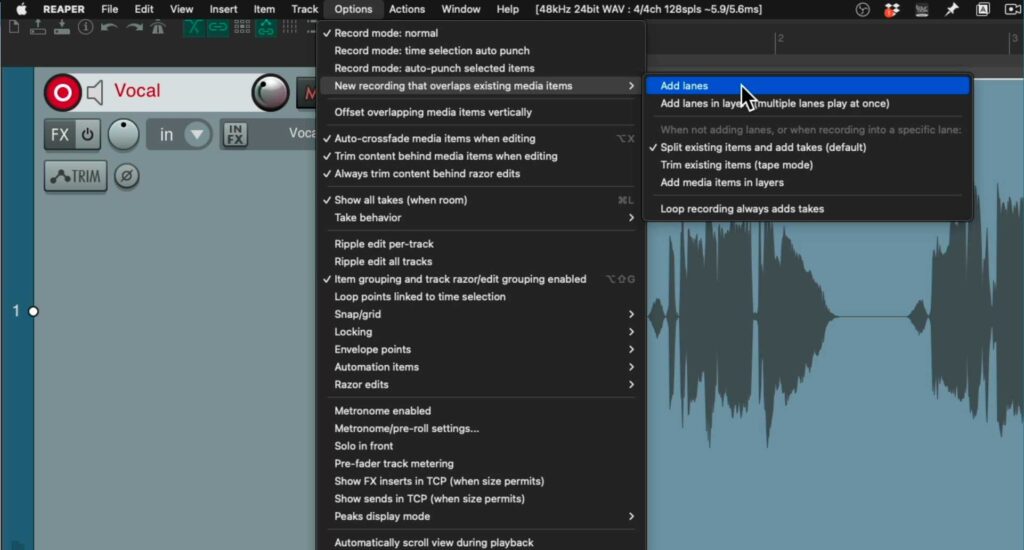Click the New project toolbar icon
1024x550 pixels.
pyautogui.click(x=14, y=27)
